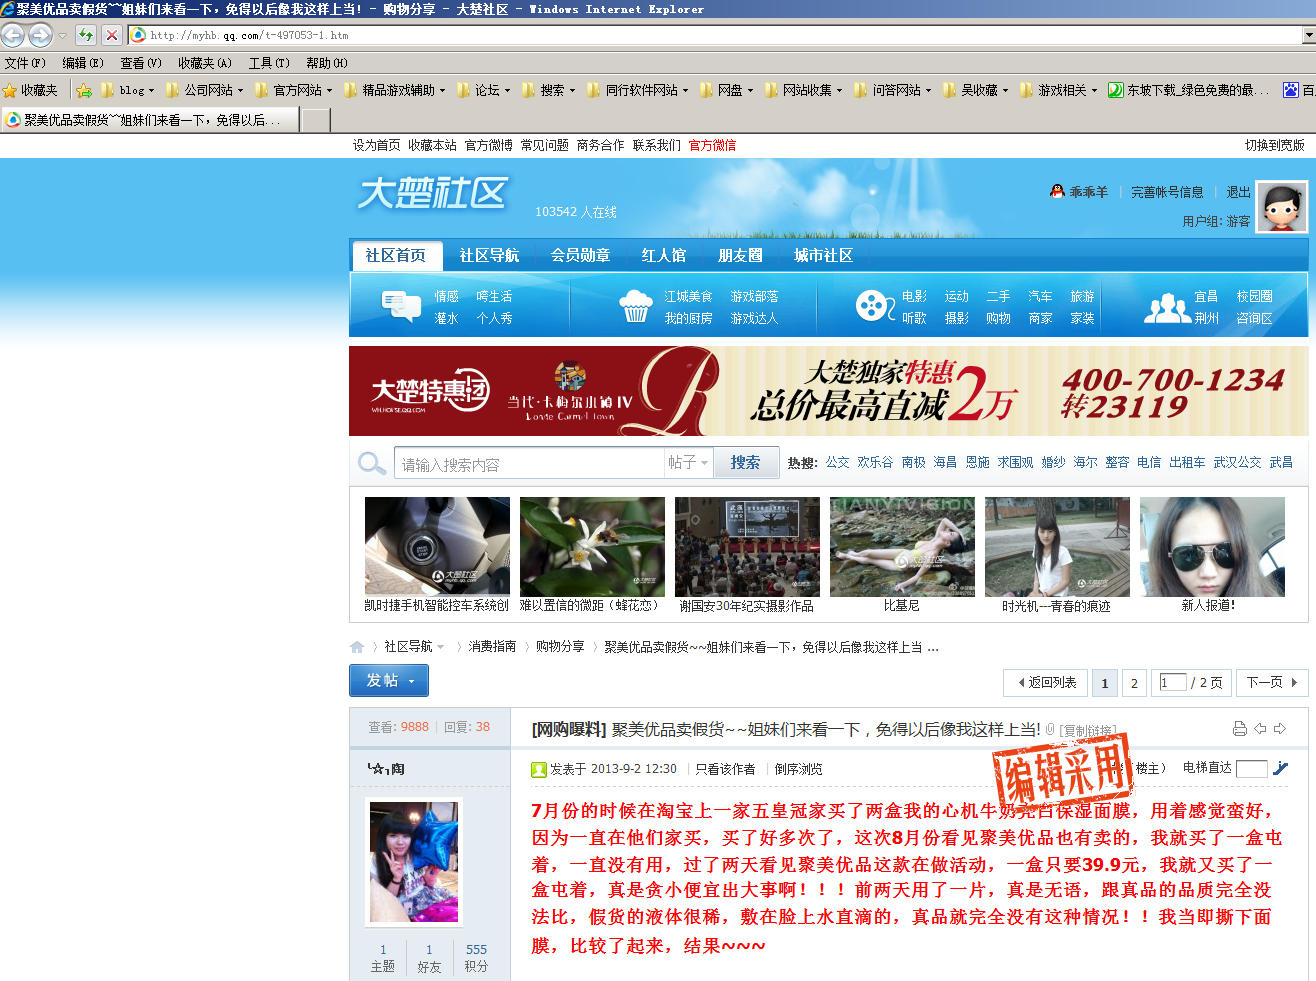
Task: Open the 查看(V) menu
Action: click(141, 63)
